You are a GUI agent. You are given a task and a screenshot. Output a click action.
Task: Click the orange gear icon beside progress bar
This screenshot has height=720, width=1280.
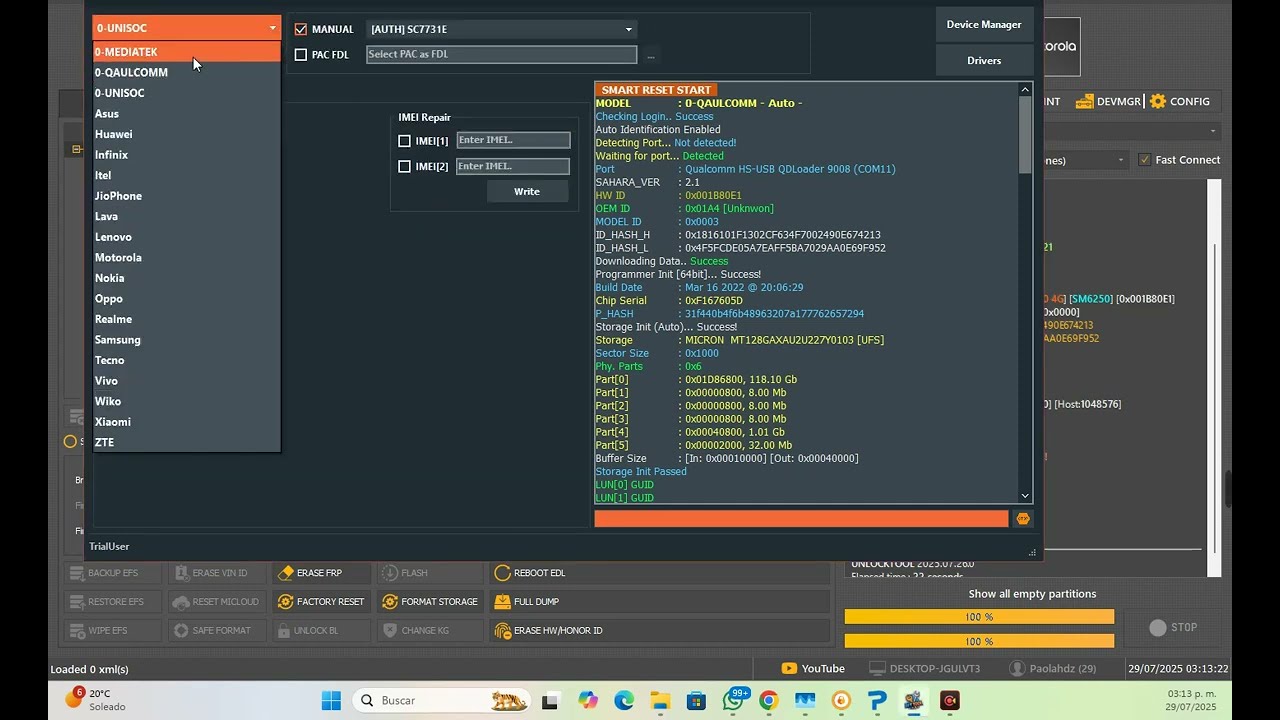[x=1023, y=519]
